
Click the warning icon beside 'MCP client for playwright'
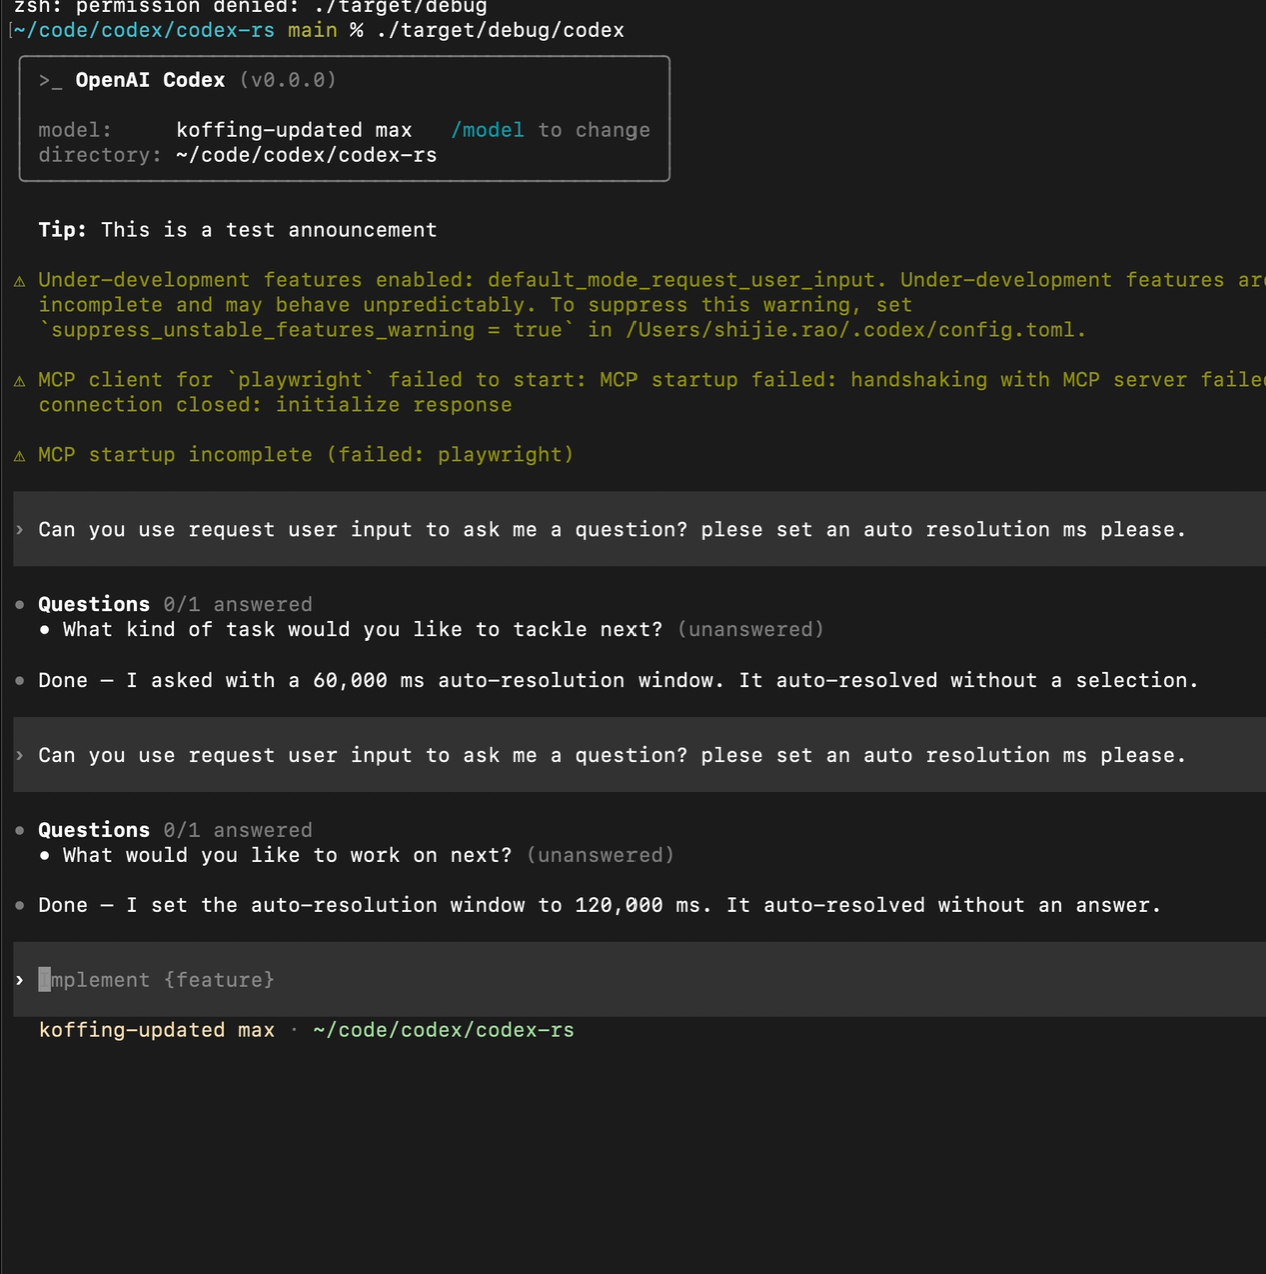pos(20,381)
